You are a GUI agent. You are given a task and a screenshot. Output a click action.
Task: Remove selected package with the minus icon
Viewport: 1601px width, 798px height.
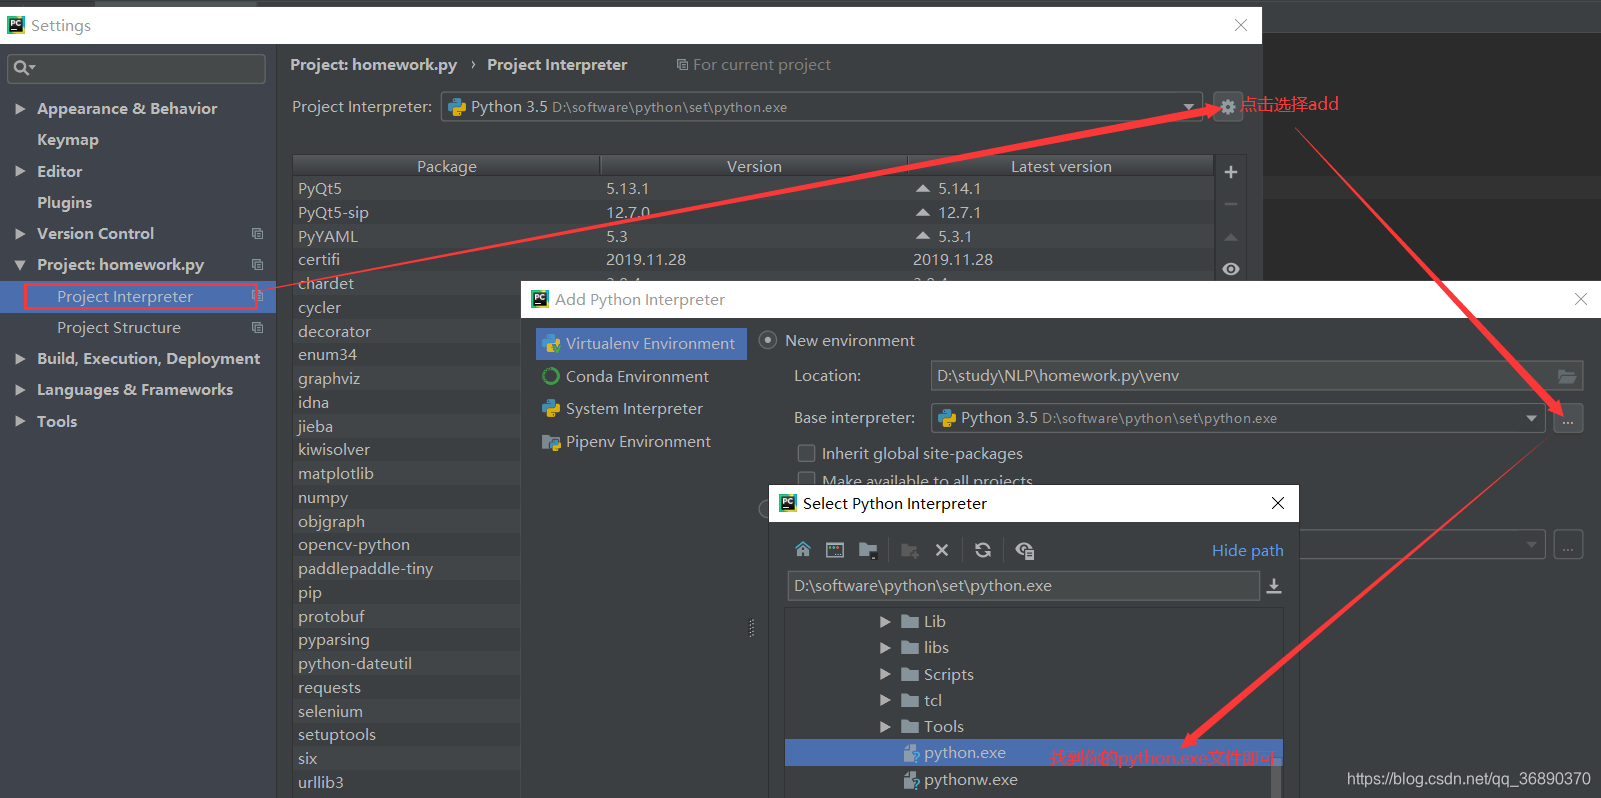pos(1231,204)
